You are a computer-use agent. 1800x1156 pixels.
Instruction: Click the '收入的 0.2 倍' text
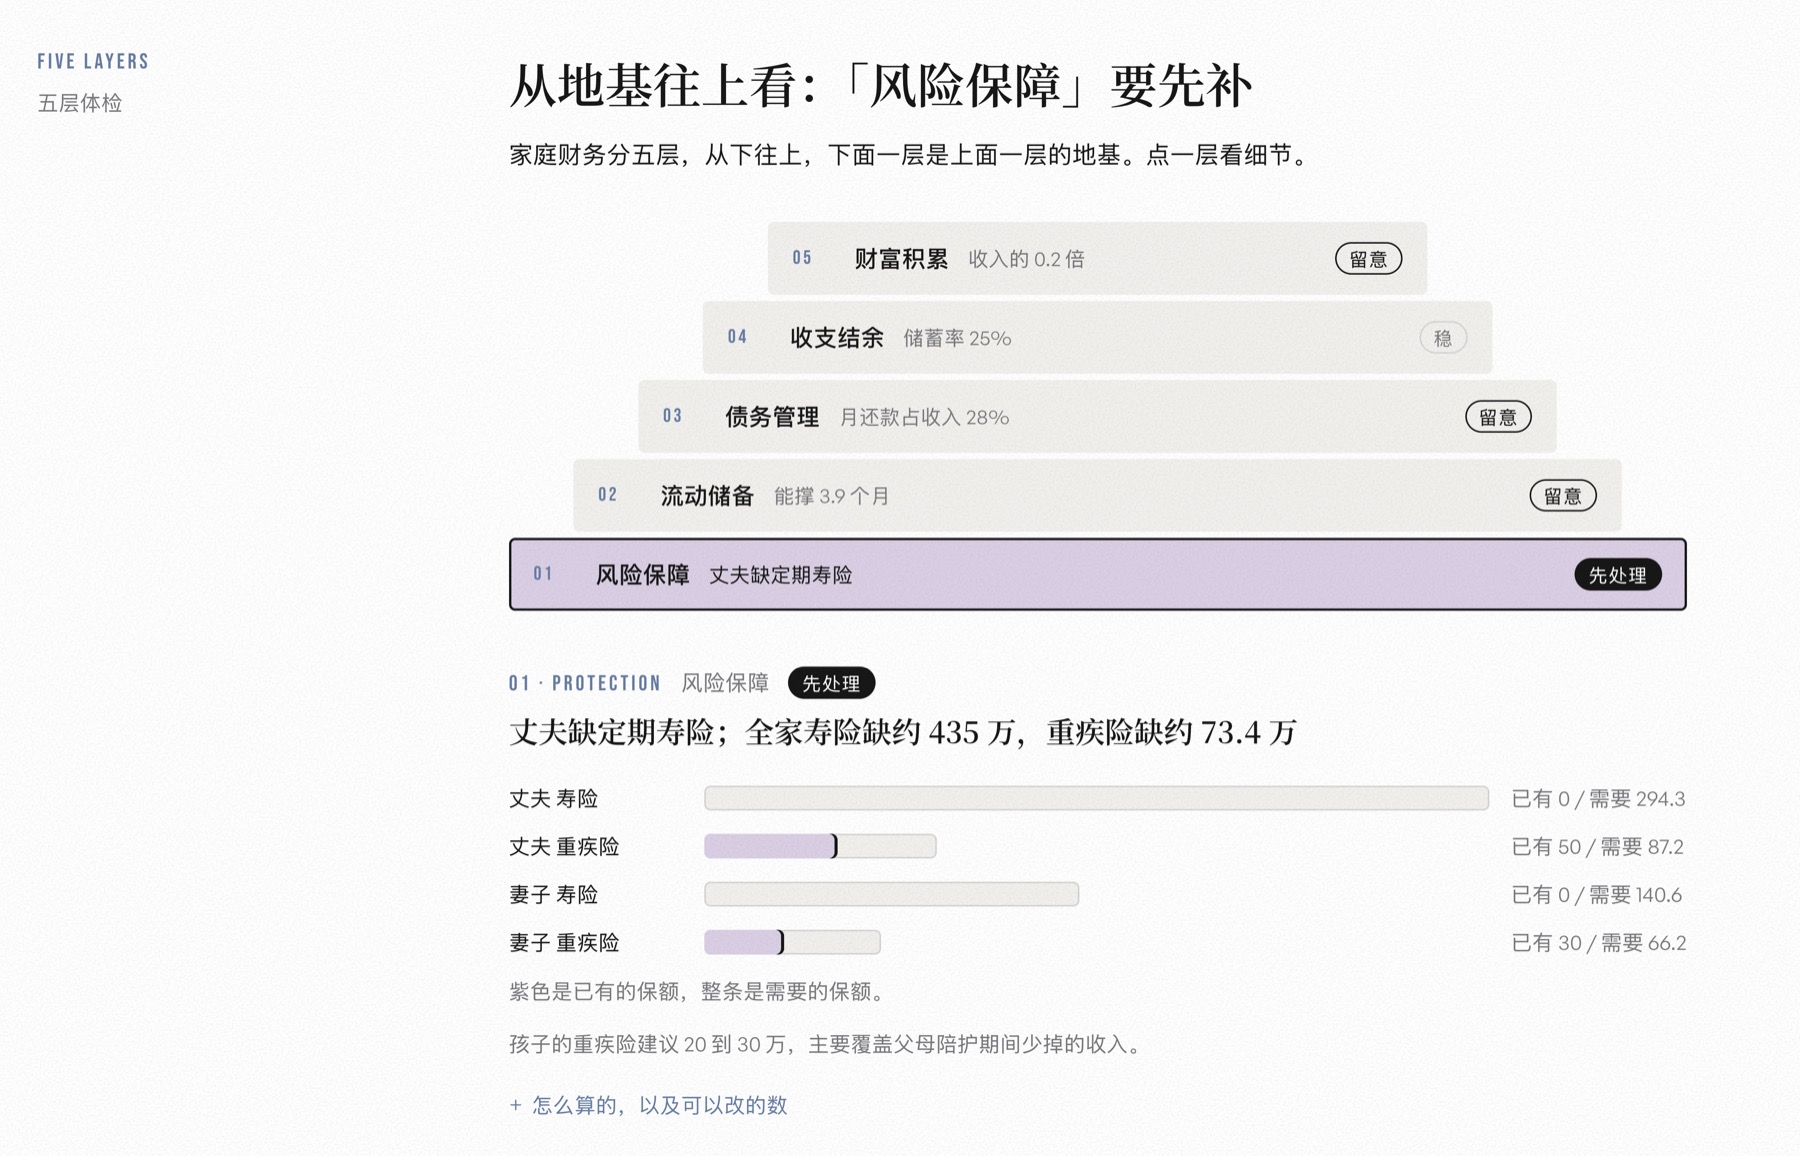click(1026, 259)
